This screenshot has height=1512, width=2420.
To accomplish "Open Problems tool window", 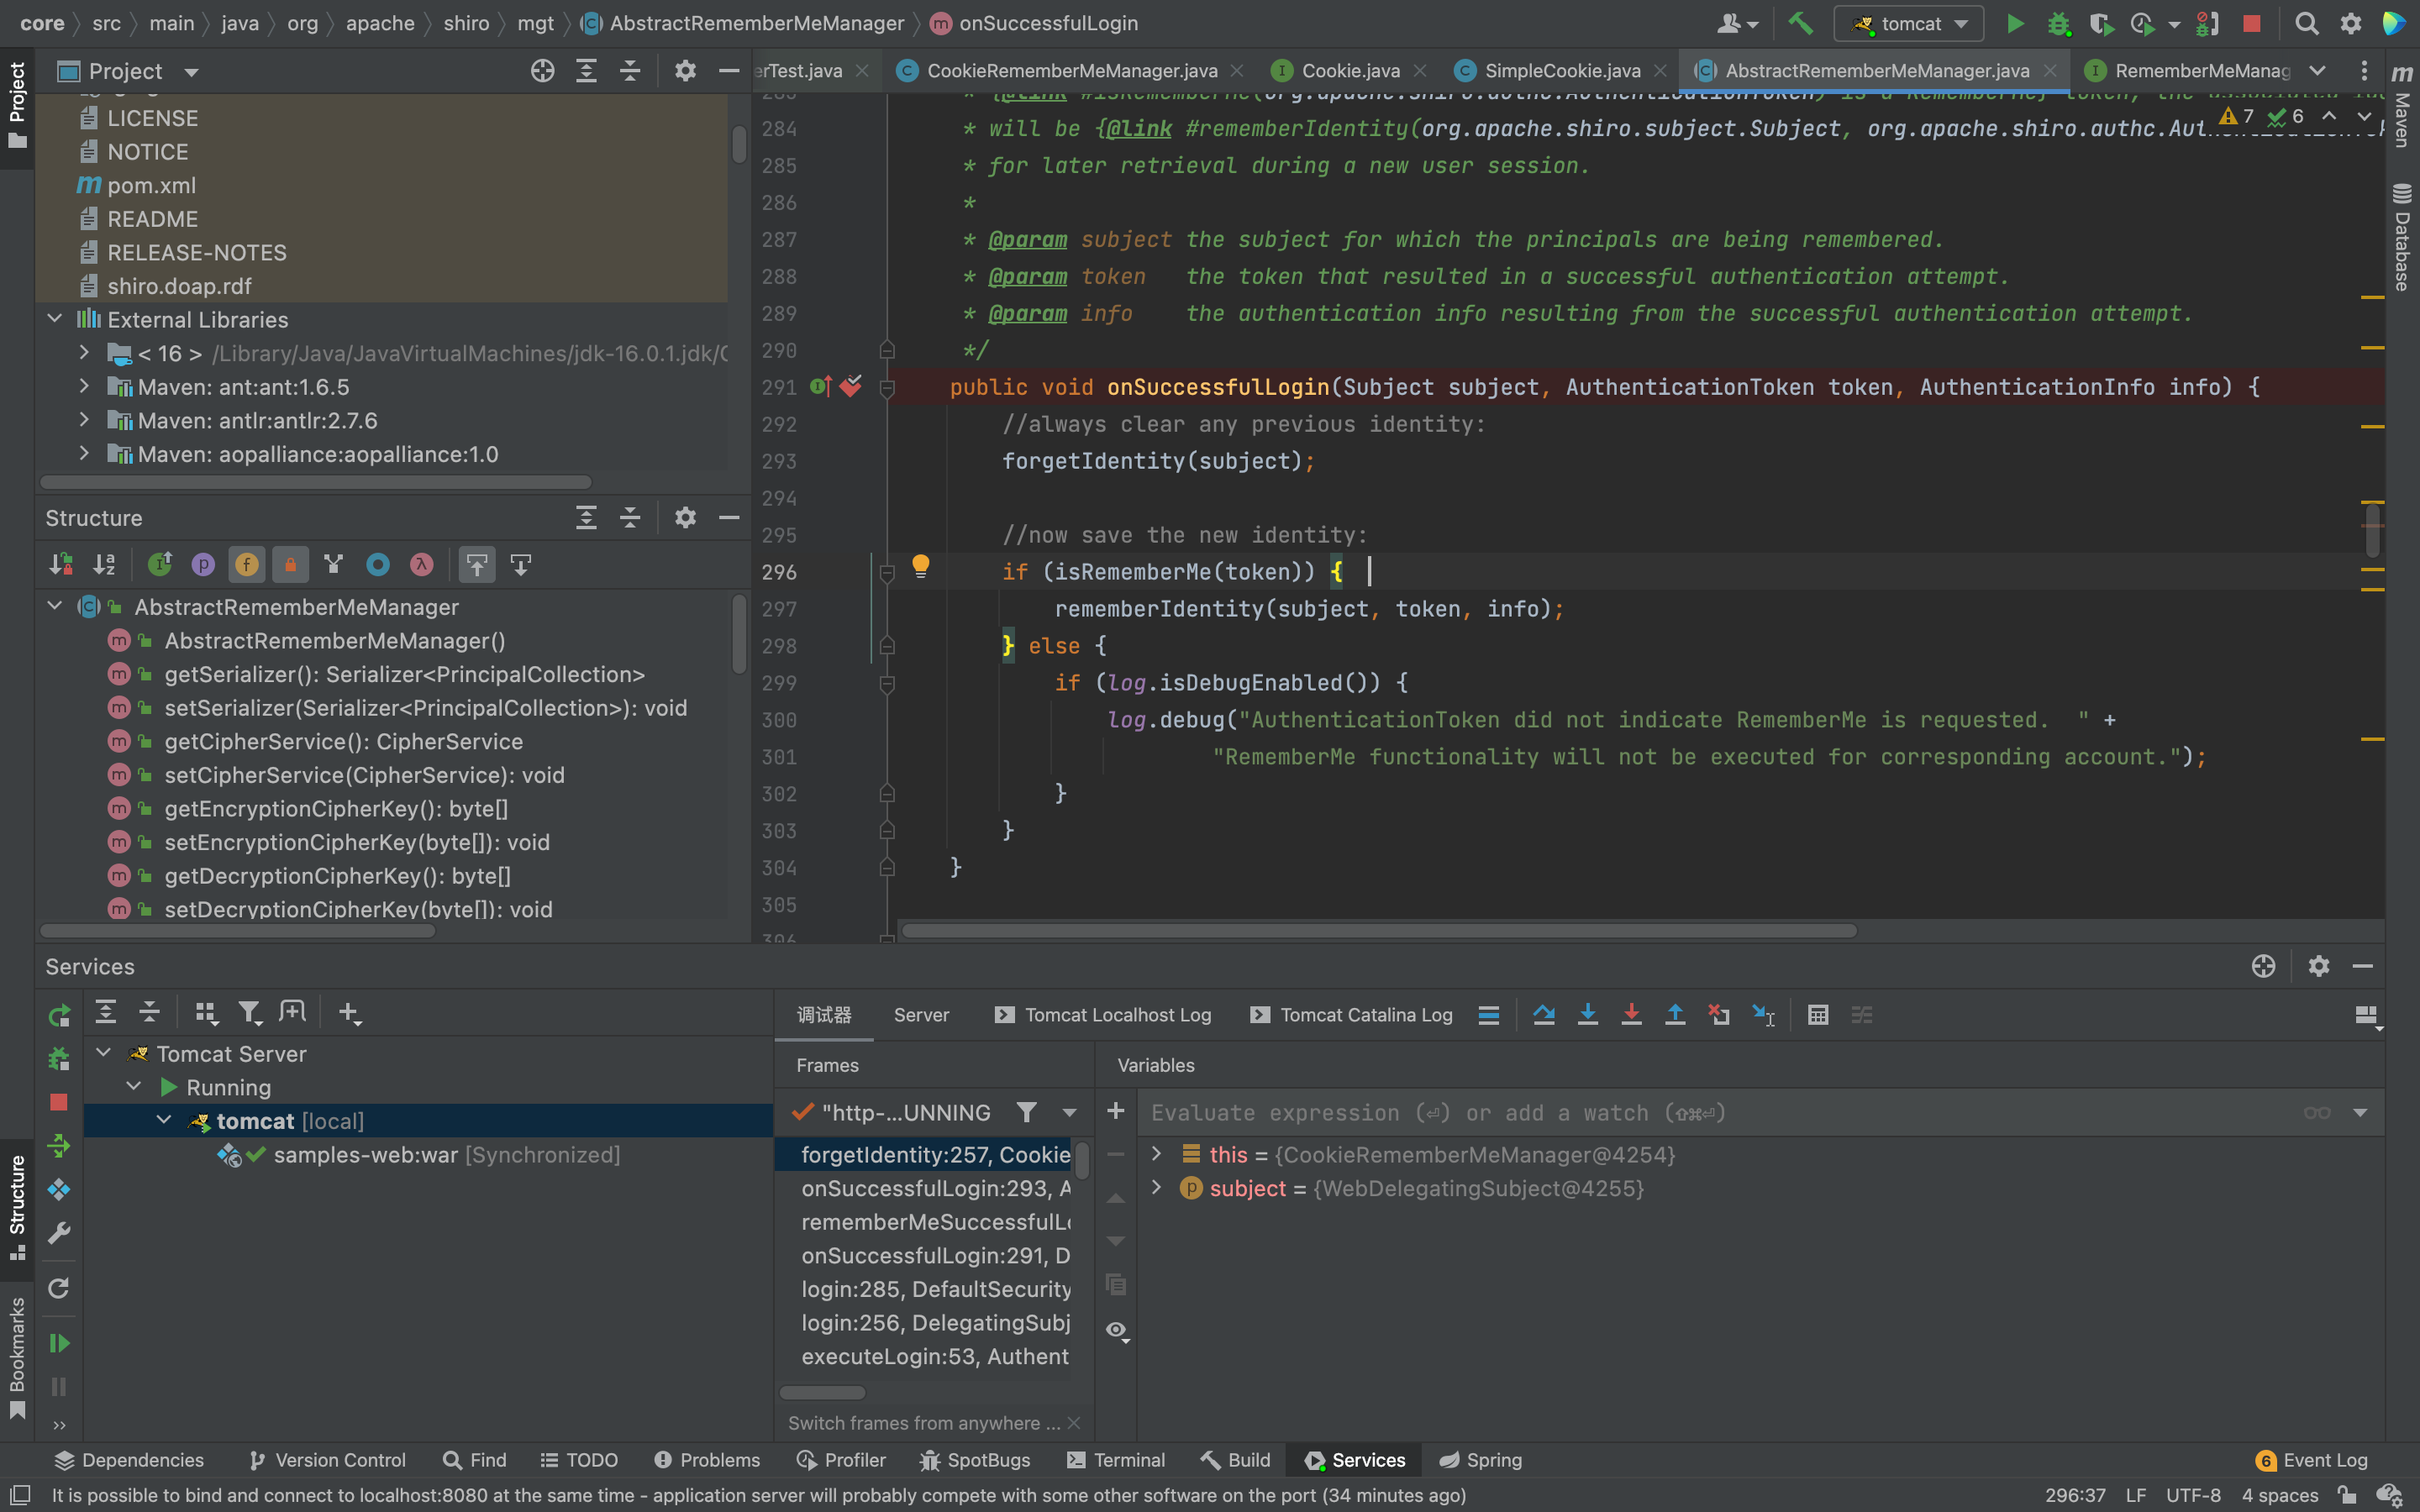I will 707,1460.
